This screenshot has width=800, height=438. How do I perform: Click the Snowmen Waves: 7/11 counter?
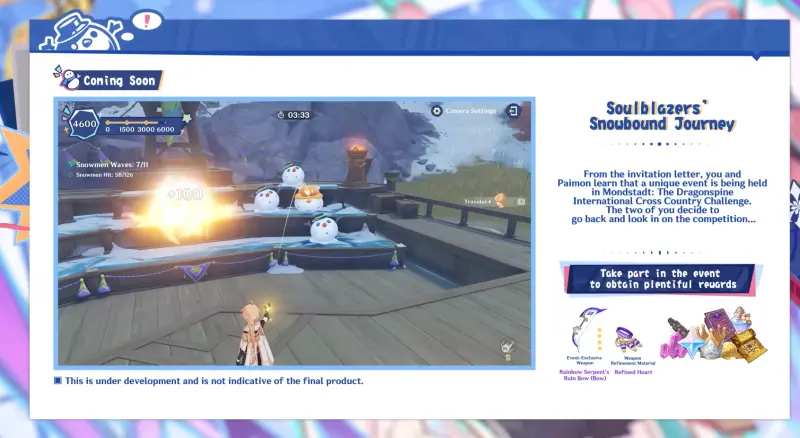click(x=110, y=163)
